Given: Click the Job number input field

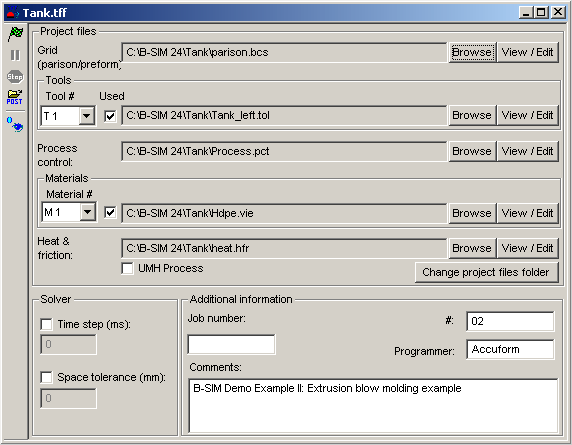Looking at the screenshot, I should pos(231,344).
